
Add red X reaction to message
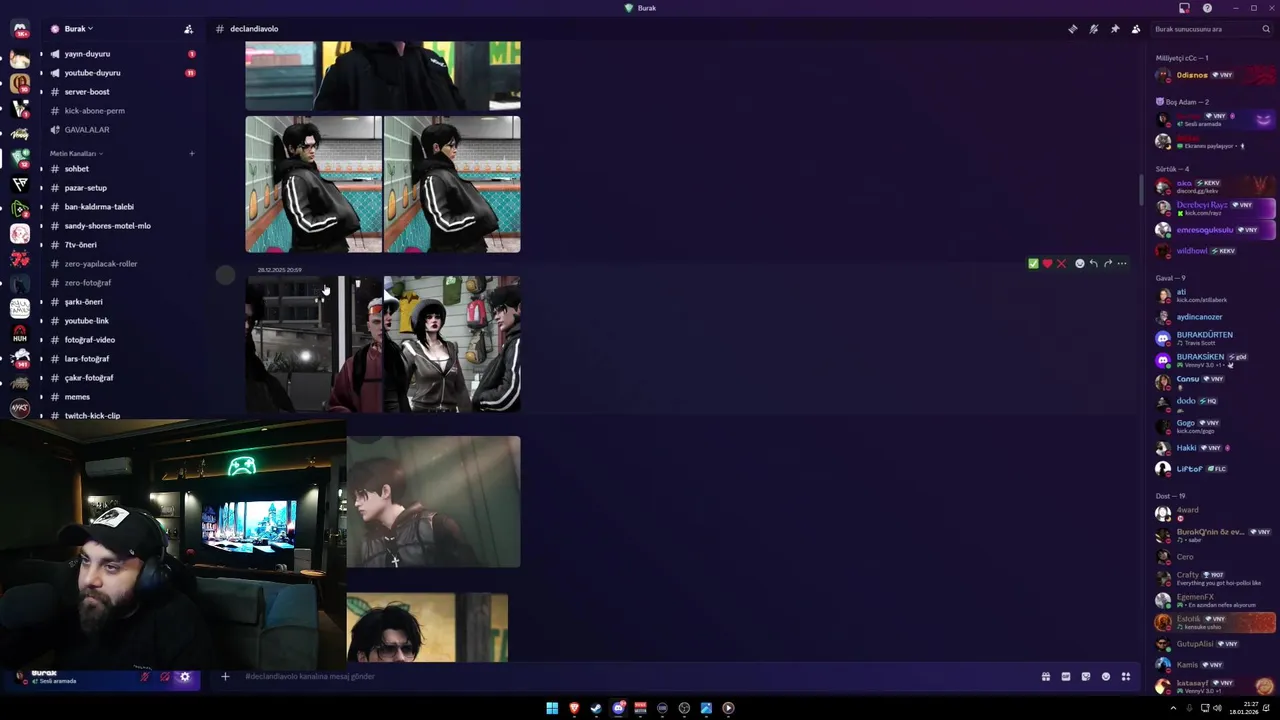(1061, 264)
